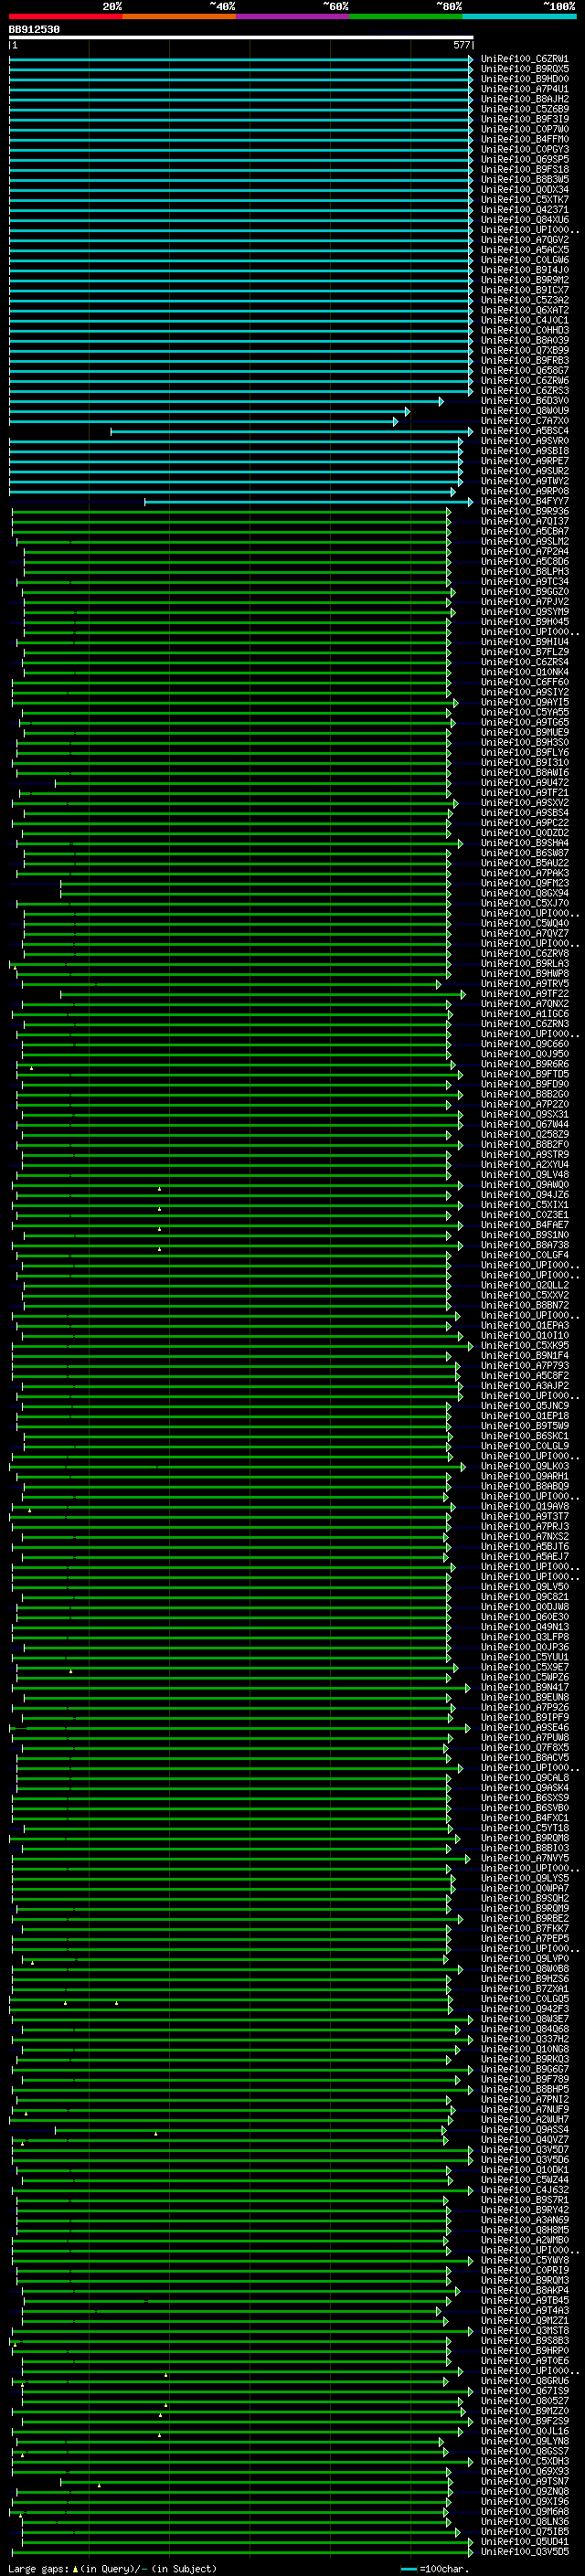Open hit UniRef100_Q6XAT2
585x2576 pixels.
[x=524, y=310]
